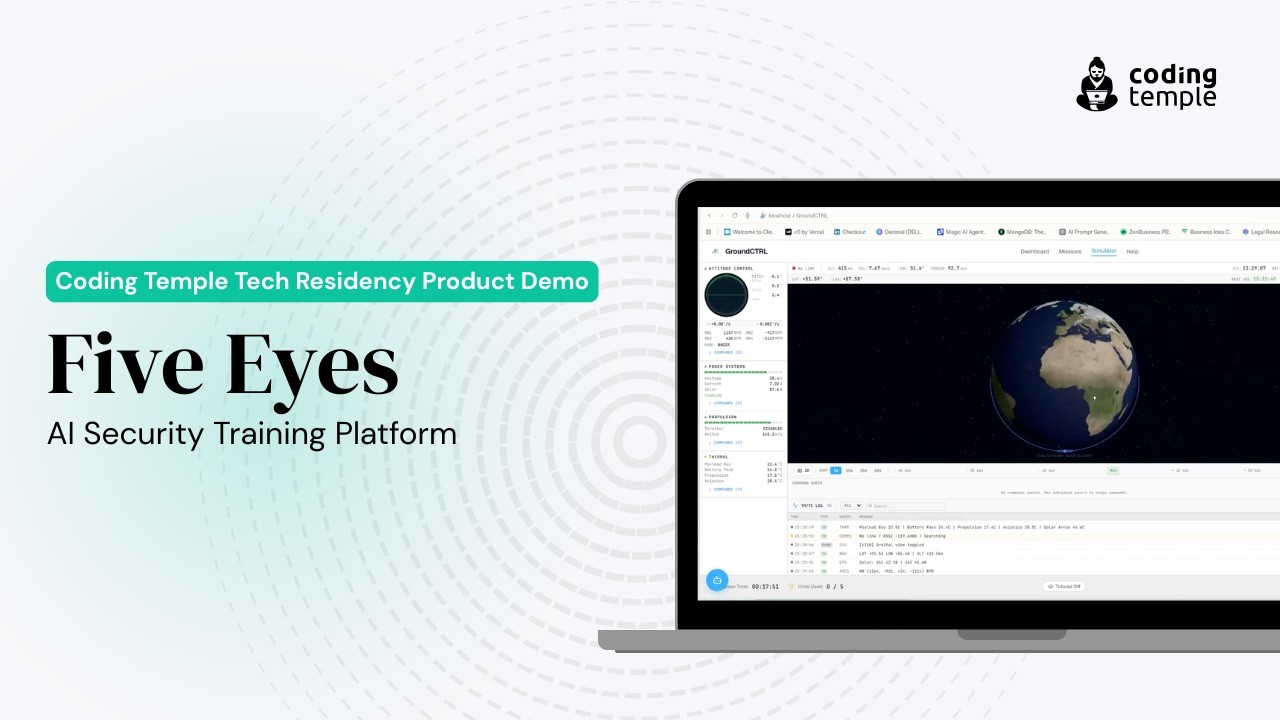
Task: Open the blue chatbot assistant button
Action: (717, 580)
